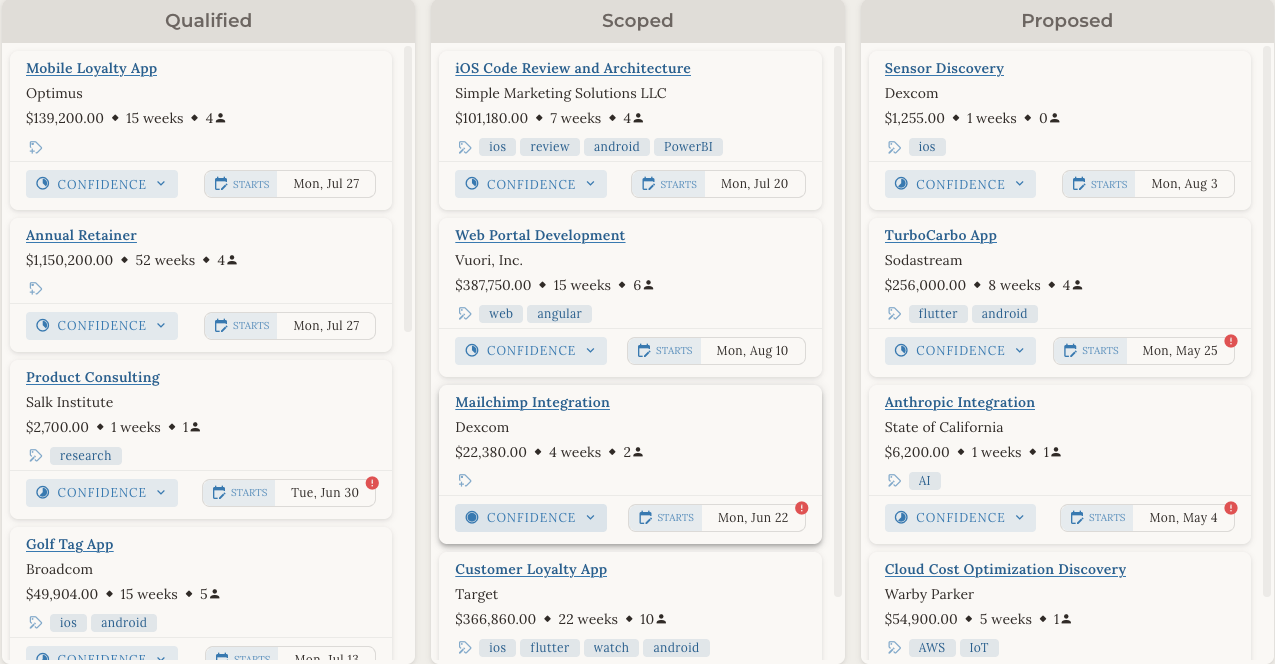Click start date Mon, Aug 10 field
Viewport: 1275px width, 664px height.
pyautogui.click(x=716, y=351)
